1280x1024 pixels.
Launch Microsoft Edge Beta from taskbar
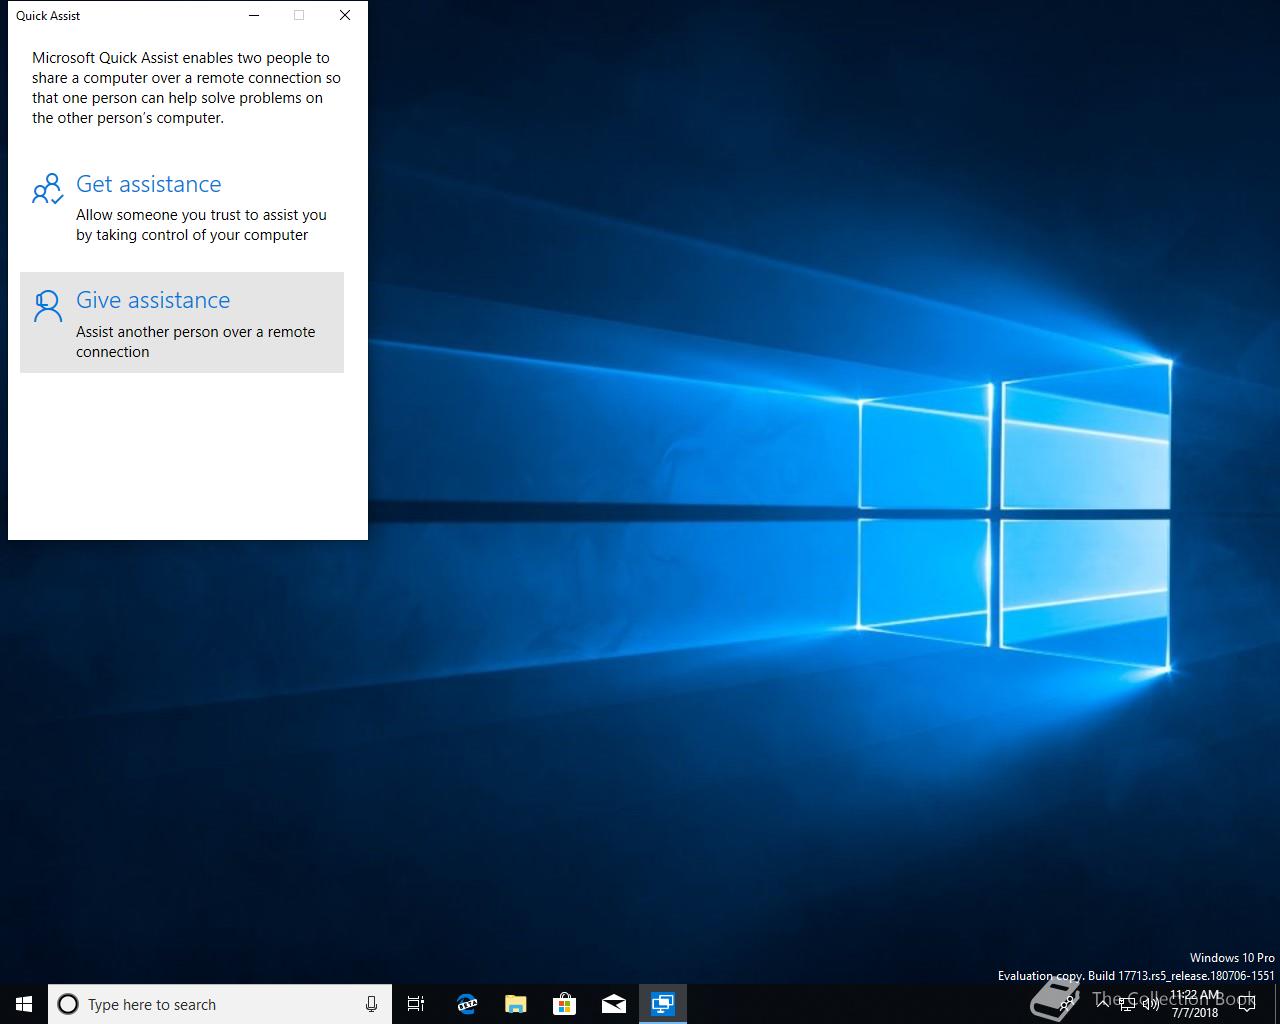pyautogui.click(x=466, y=1004)
